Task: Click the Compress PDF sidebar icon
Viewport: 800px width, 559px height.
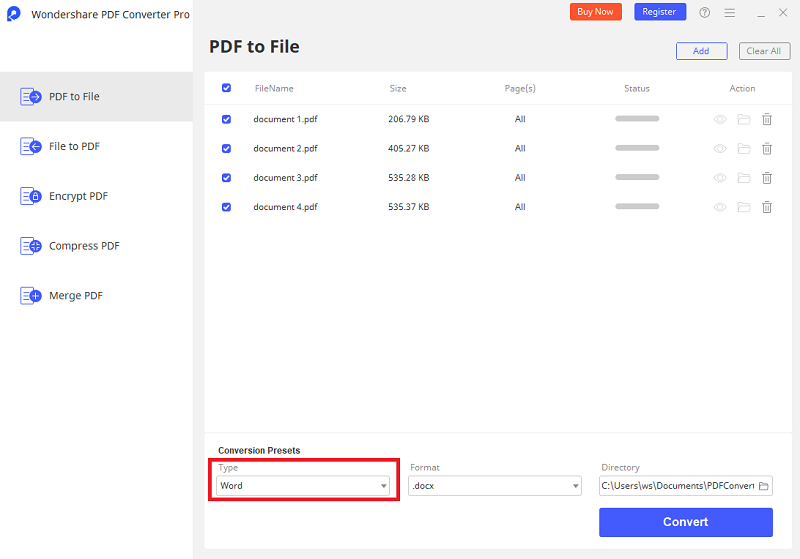Action: pos(31,246)
